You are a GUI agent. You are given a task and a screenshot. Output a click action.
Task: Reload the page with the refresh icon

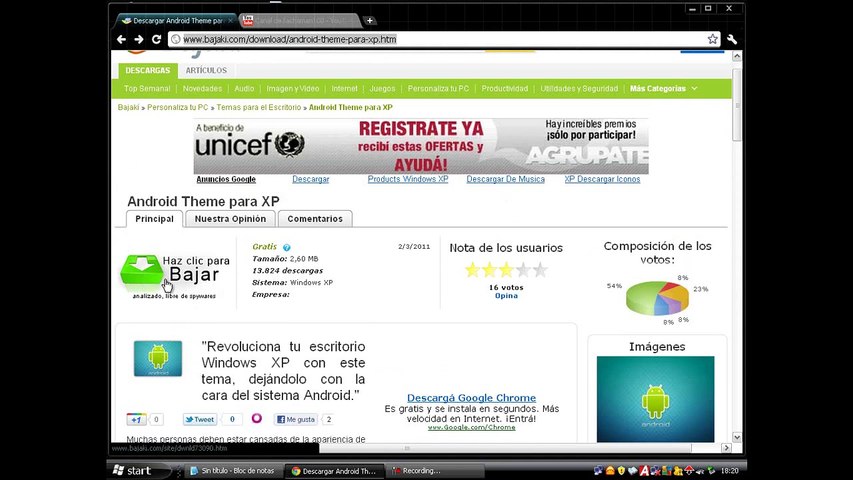156,39
